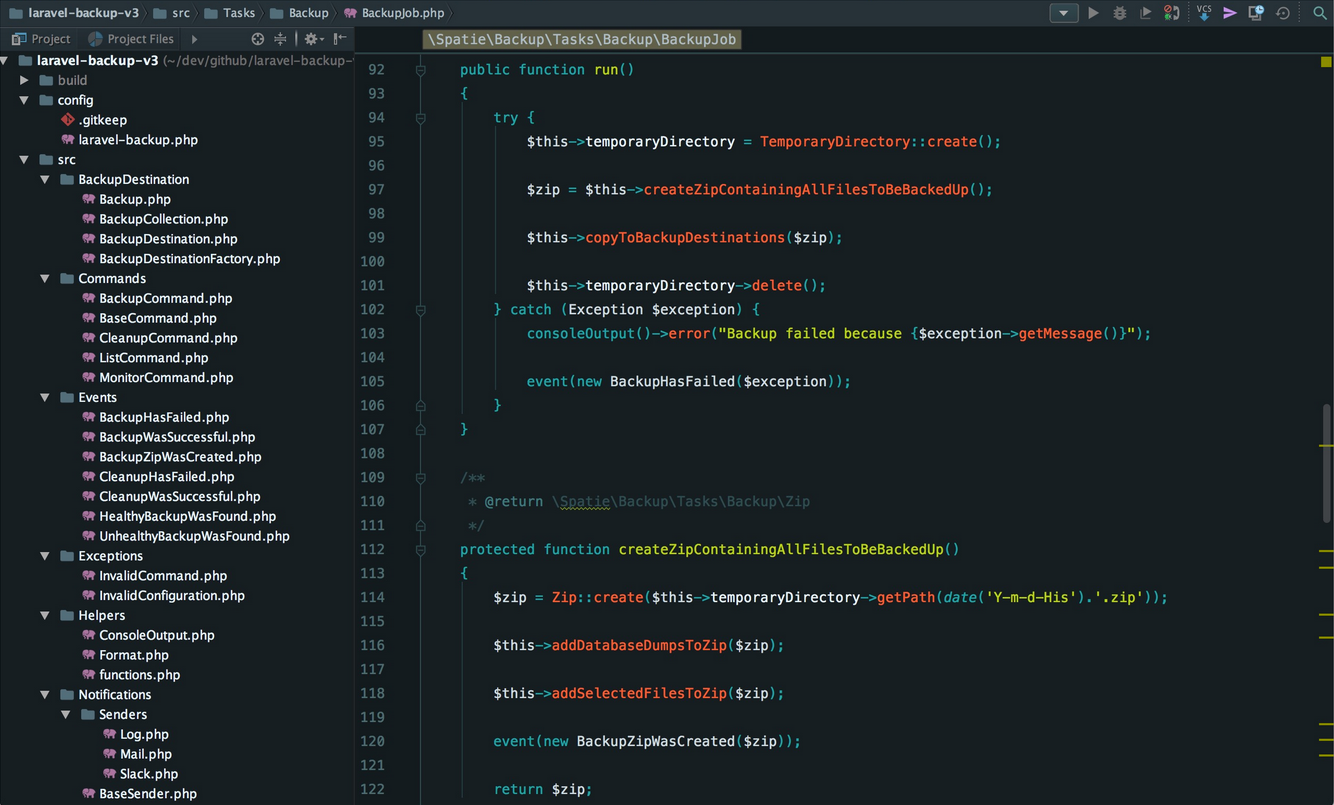Viewport: 1334px width, 805px height.
Task: Open laravel-backup.php in config
Action: pyautogui.click(x=129, y=140)
